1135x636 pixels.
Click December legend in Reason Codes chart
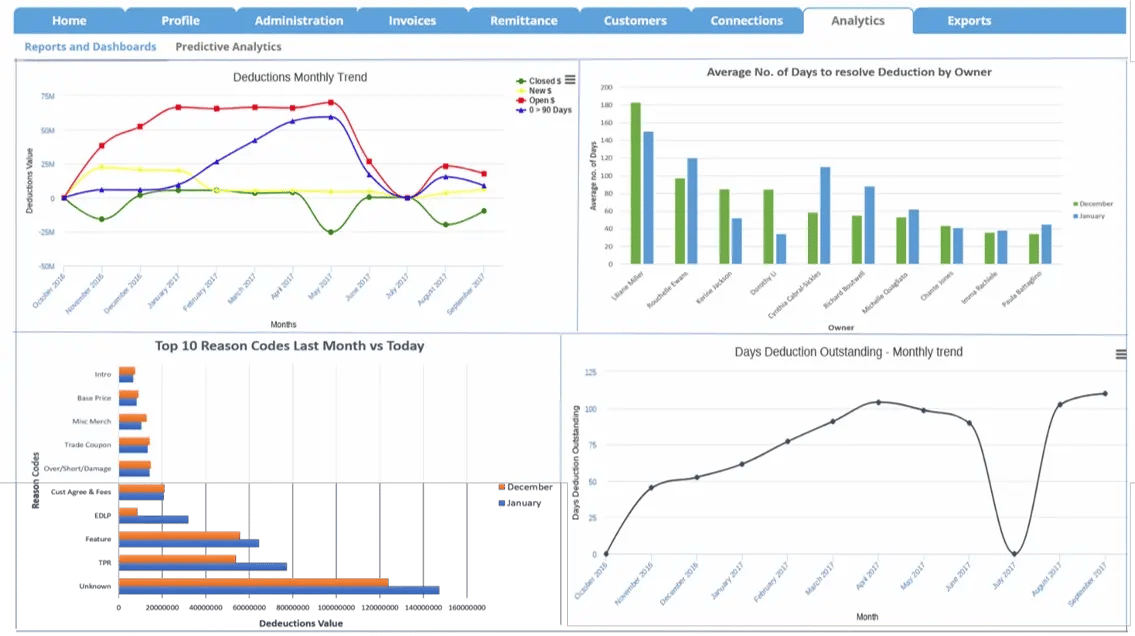tap(526, 487)
